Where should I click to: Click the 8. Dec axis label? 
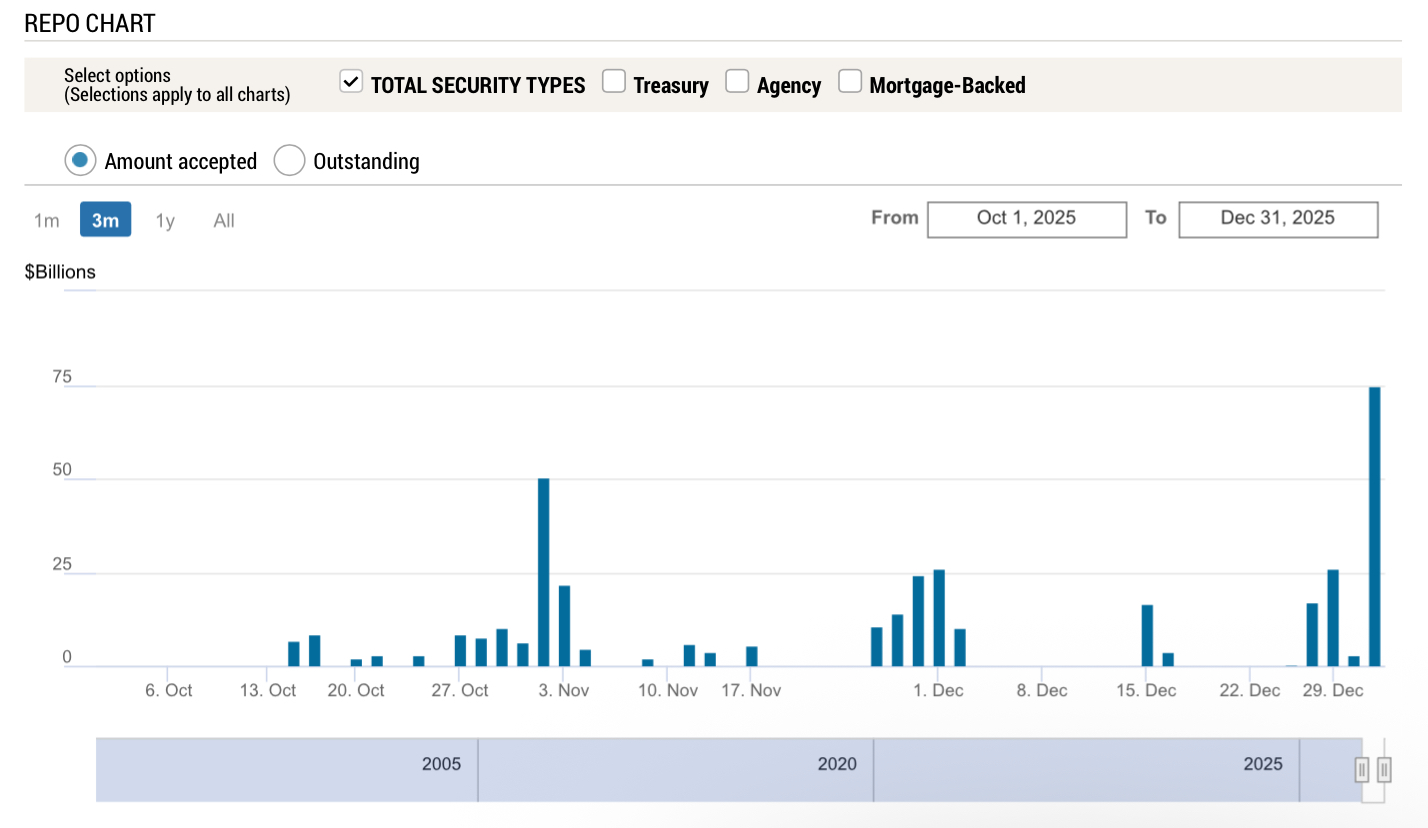[1043, 691]
